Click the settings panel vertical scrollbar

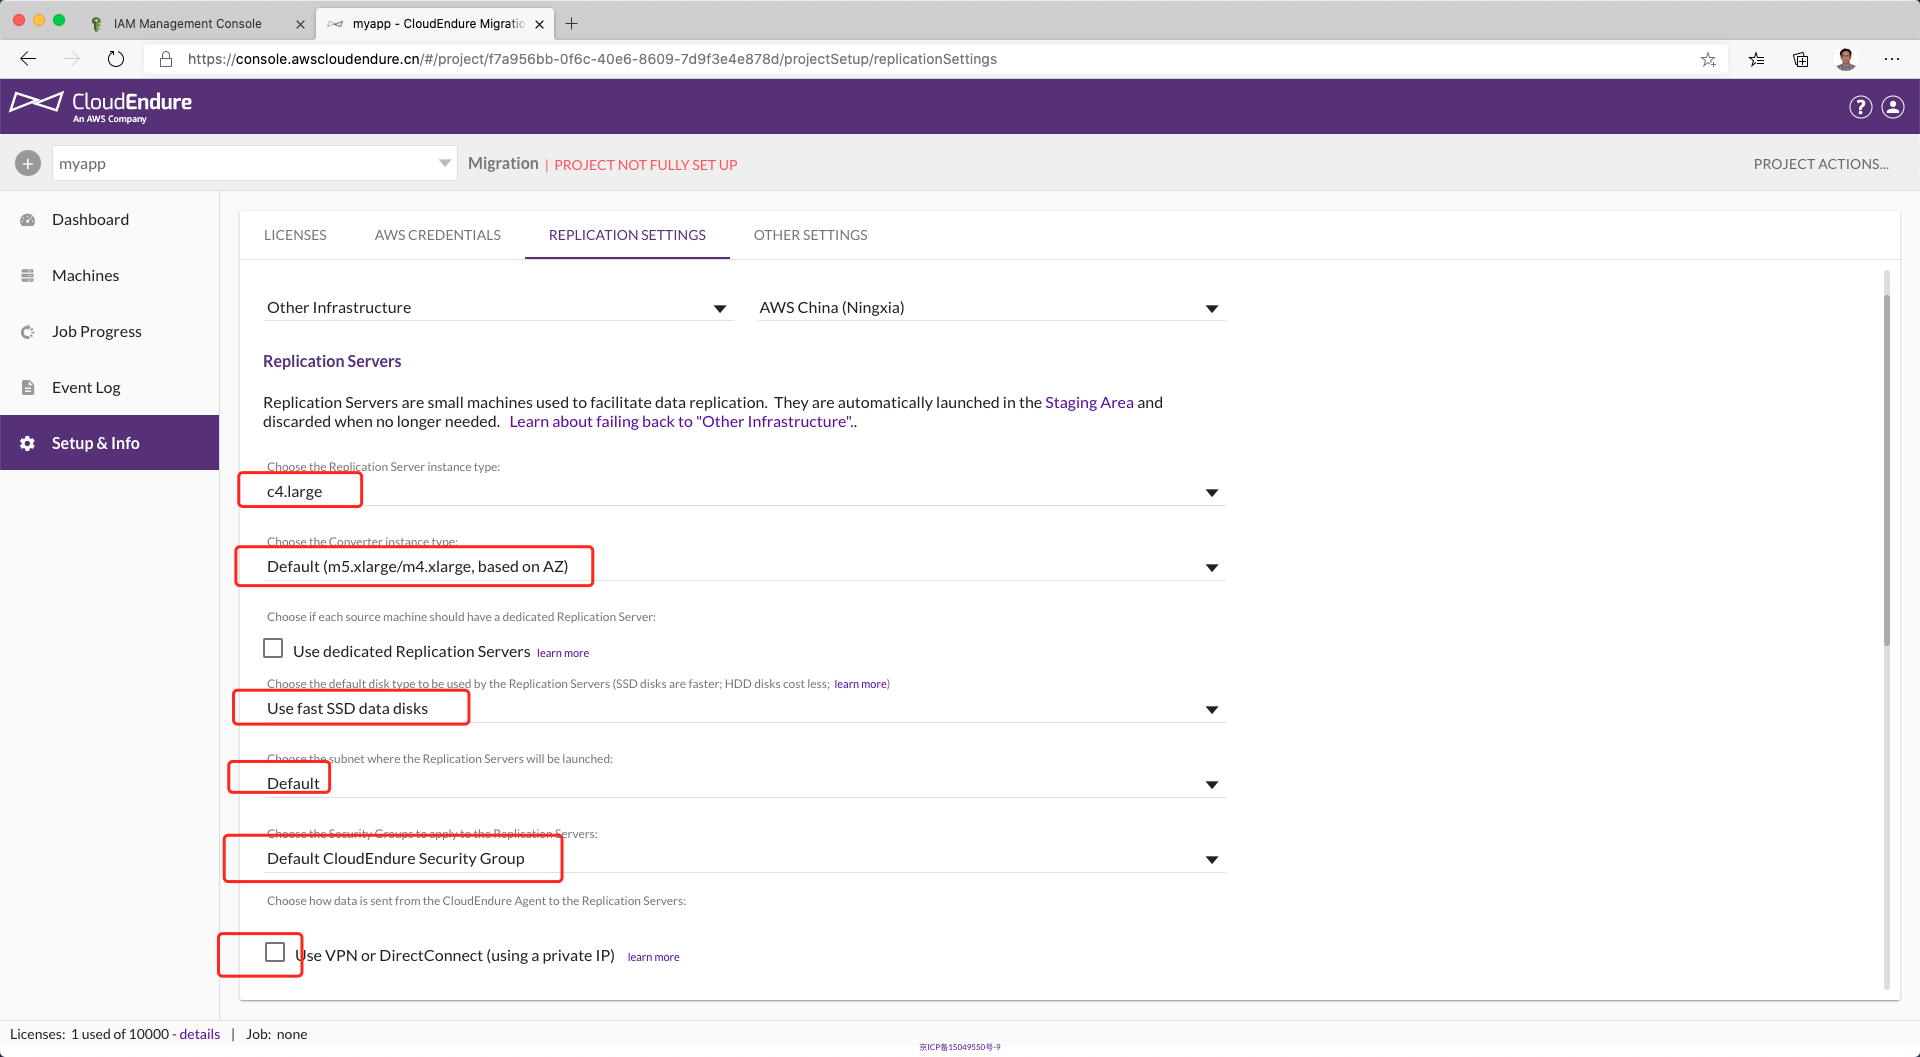click(x=1886, y=470)
